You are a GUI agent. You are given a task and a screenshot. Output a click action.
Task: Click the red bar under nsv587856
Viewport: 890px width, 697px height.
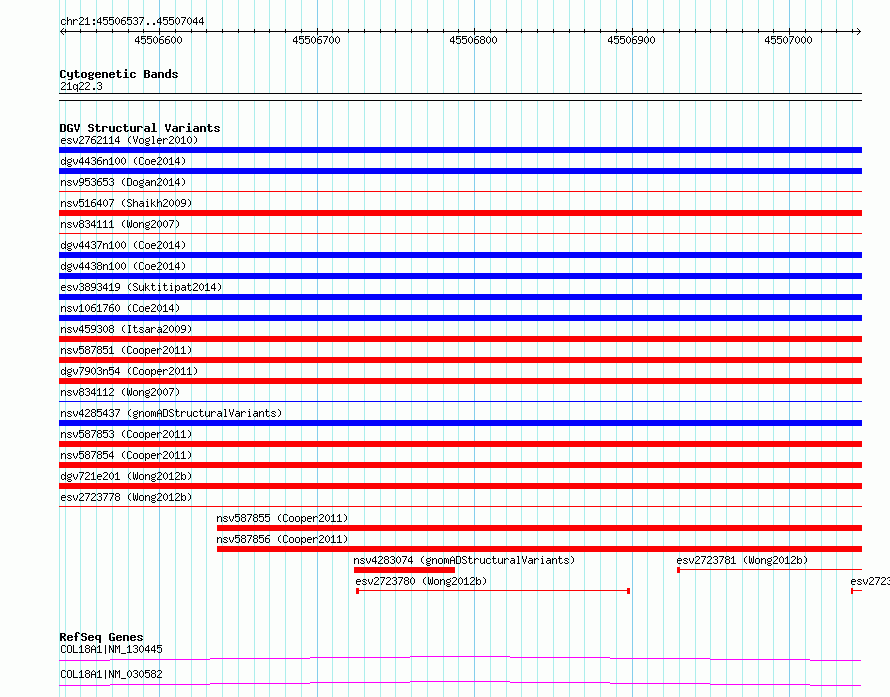[539, 549]
